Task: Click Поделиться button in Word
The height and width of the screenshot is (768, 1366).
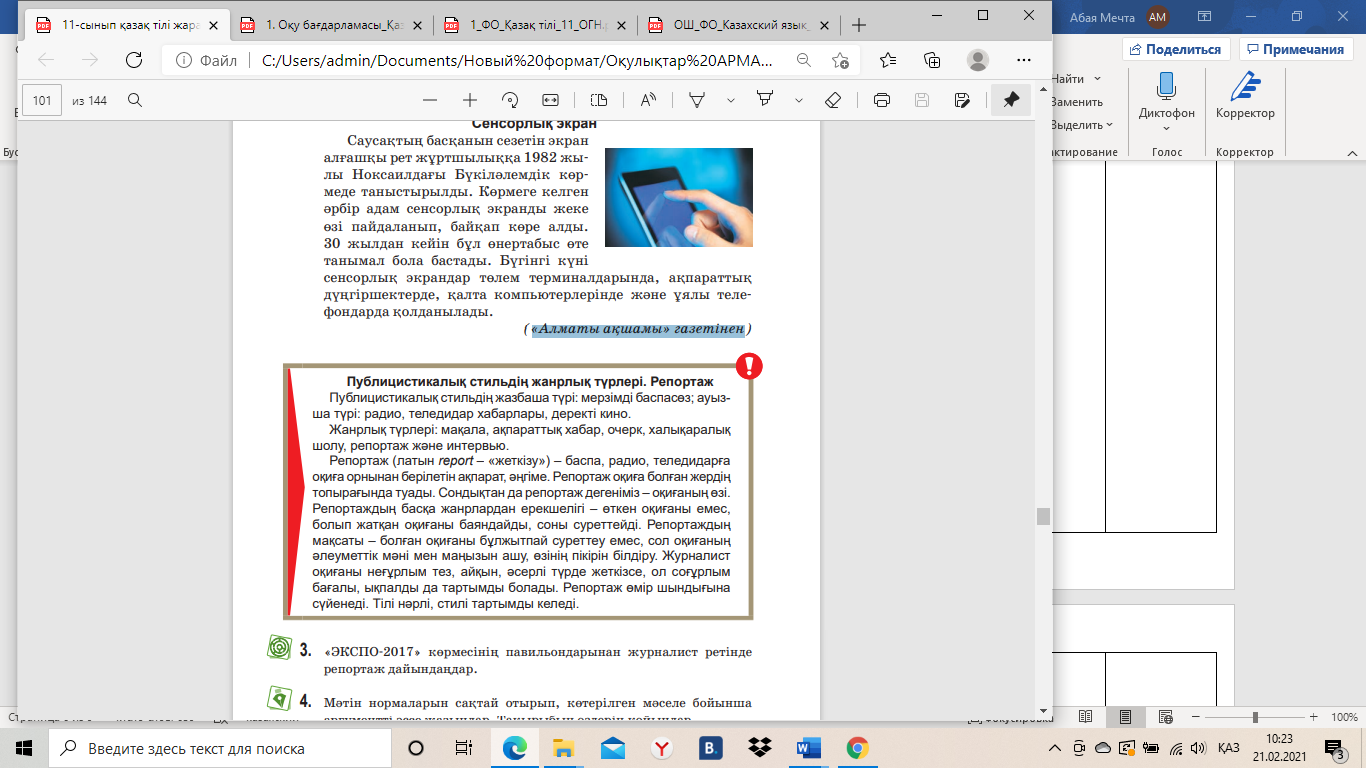Action: point(1176,49)
